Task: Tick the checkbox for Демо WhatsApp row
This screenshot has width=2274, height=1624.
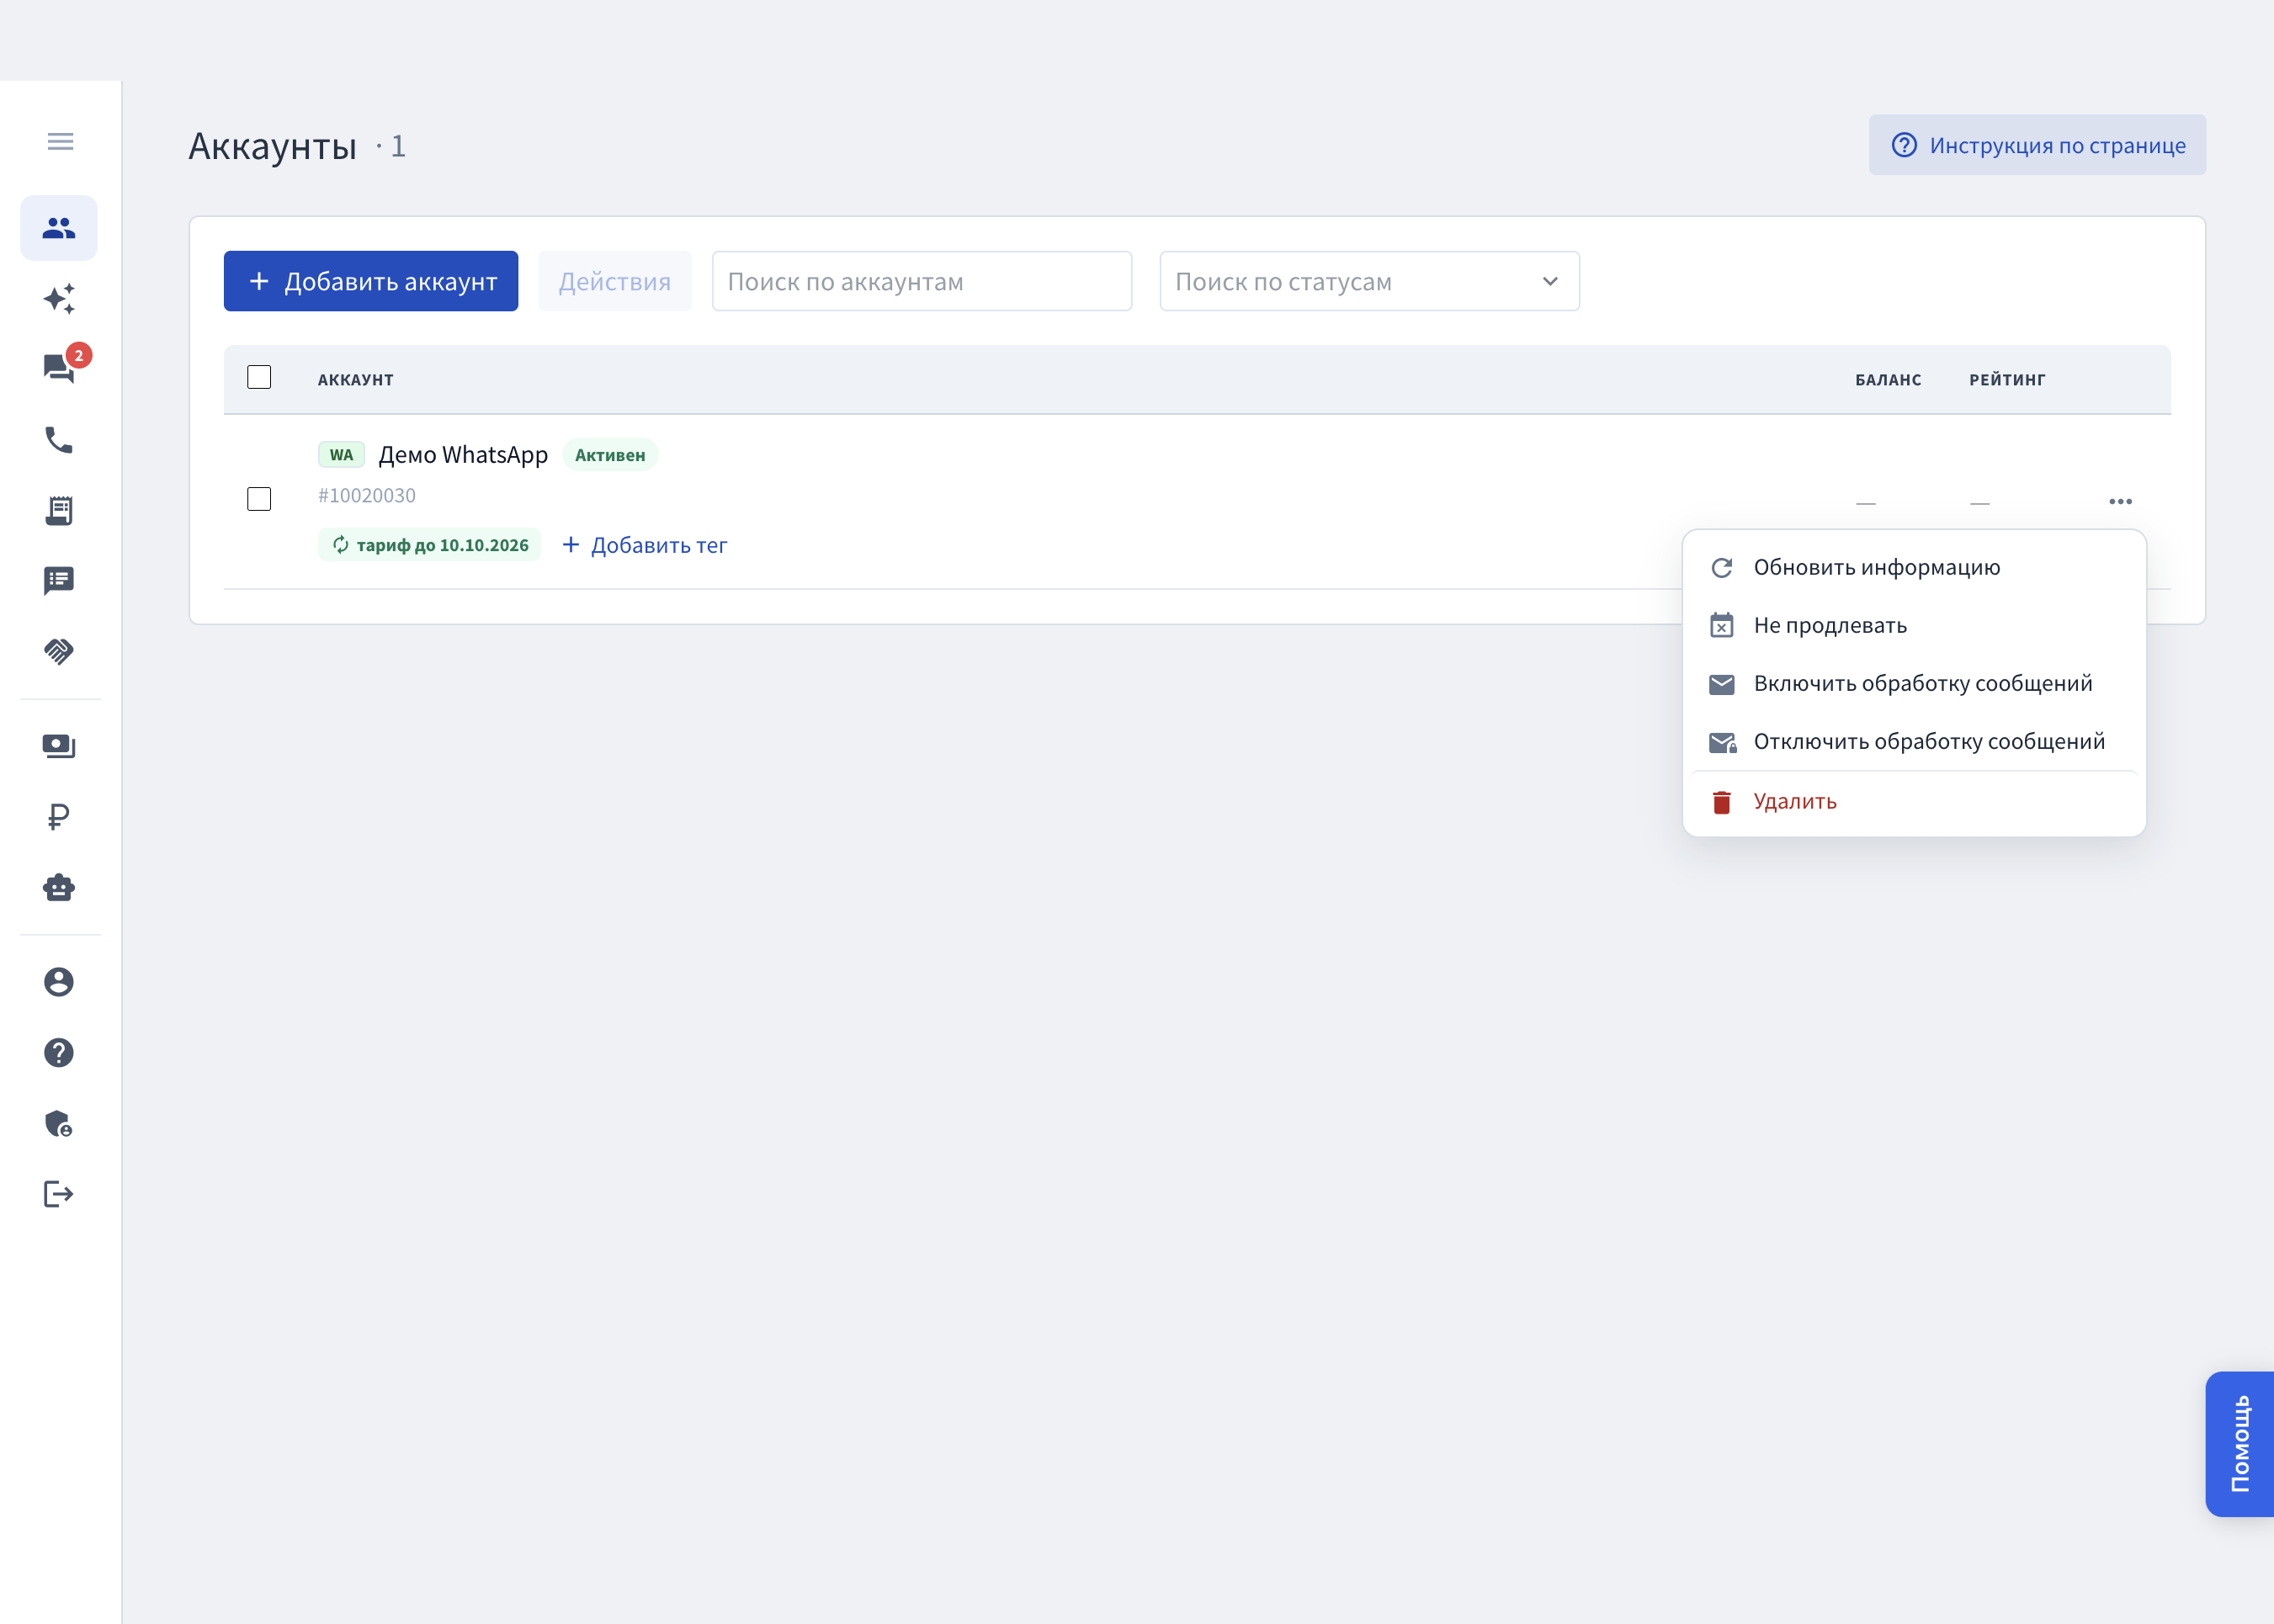Action: click(259, 499)
